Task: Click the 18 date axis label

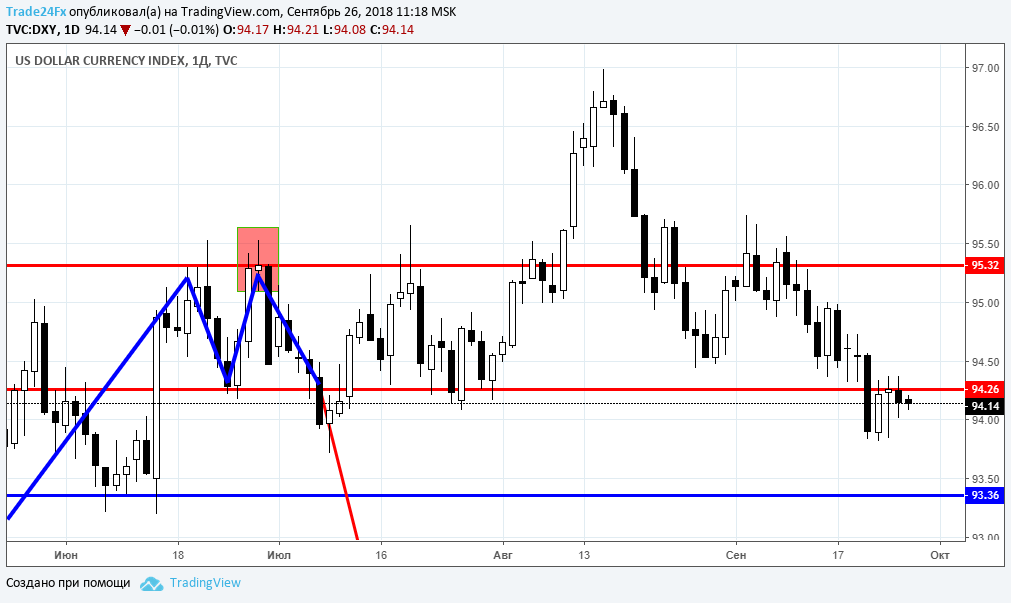Action: click(178, 555)
